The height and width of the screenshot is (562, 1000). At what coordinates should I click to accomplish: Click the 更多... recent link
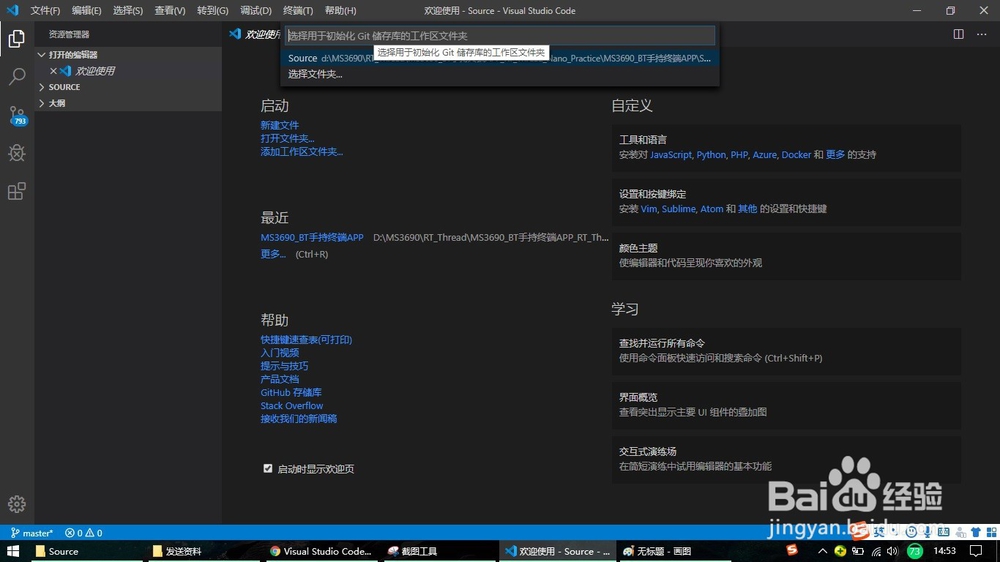click(x=273, y=254)
